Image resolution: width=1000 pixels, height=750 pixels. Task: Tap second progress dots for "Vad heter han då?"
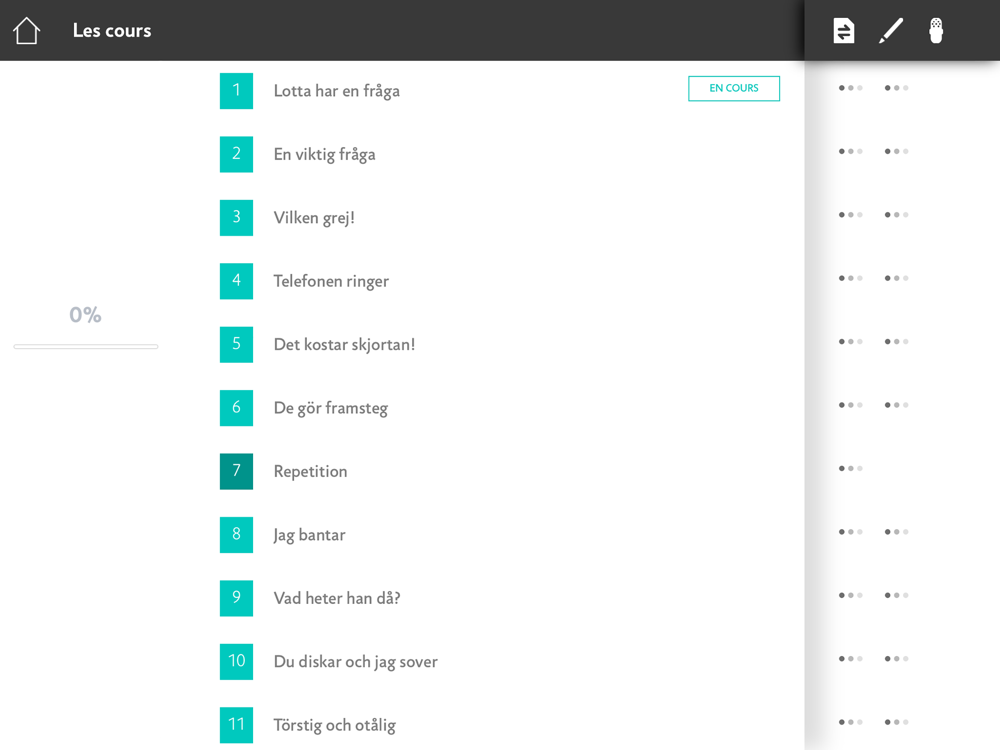[x=897, y=596]
